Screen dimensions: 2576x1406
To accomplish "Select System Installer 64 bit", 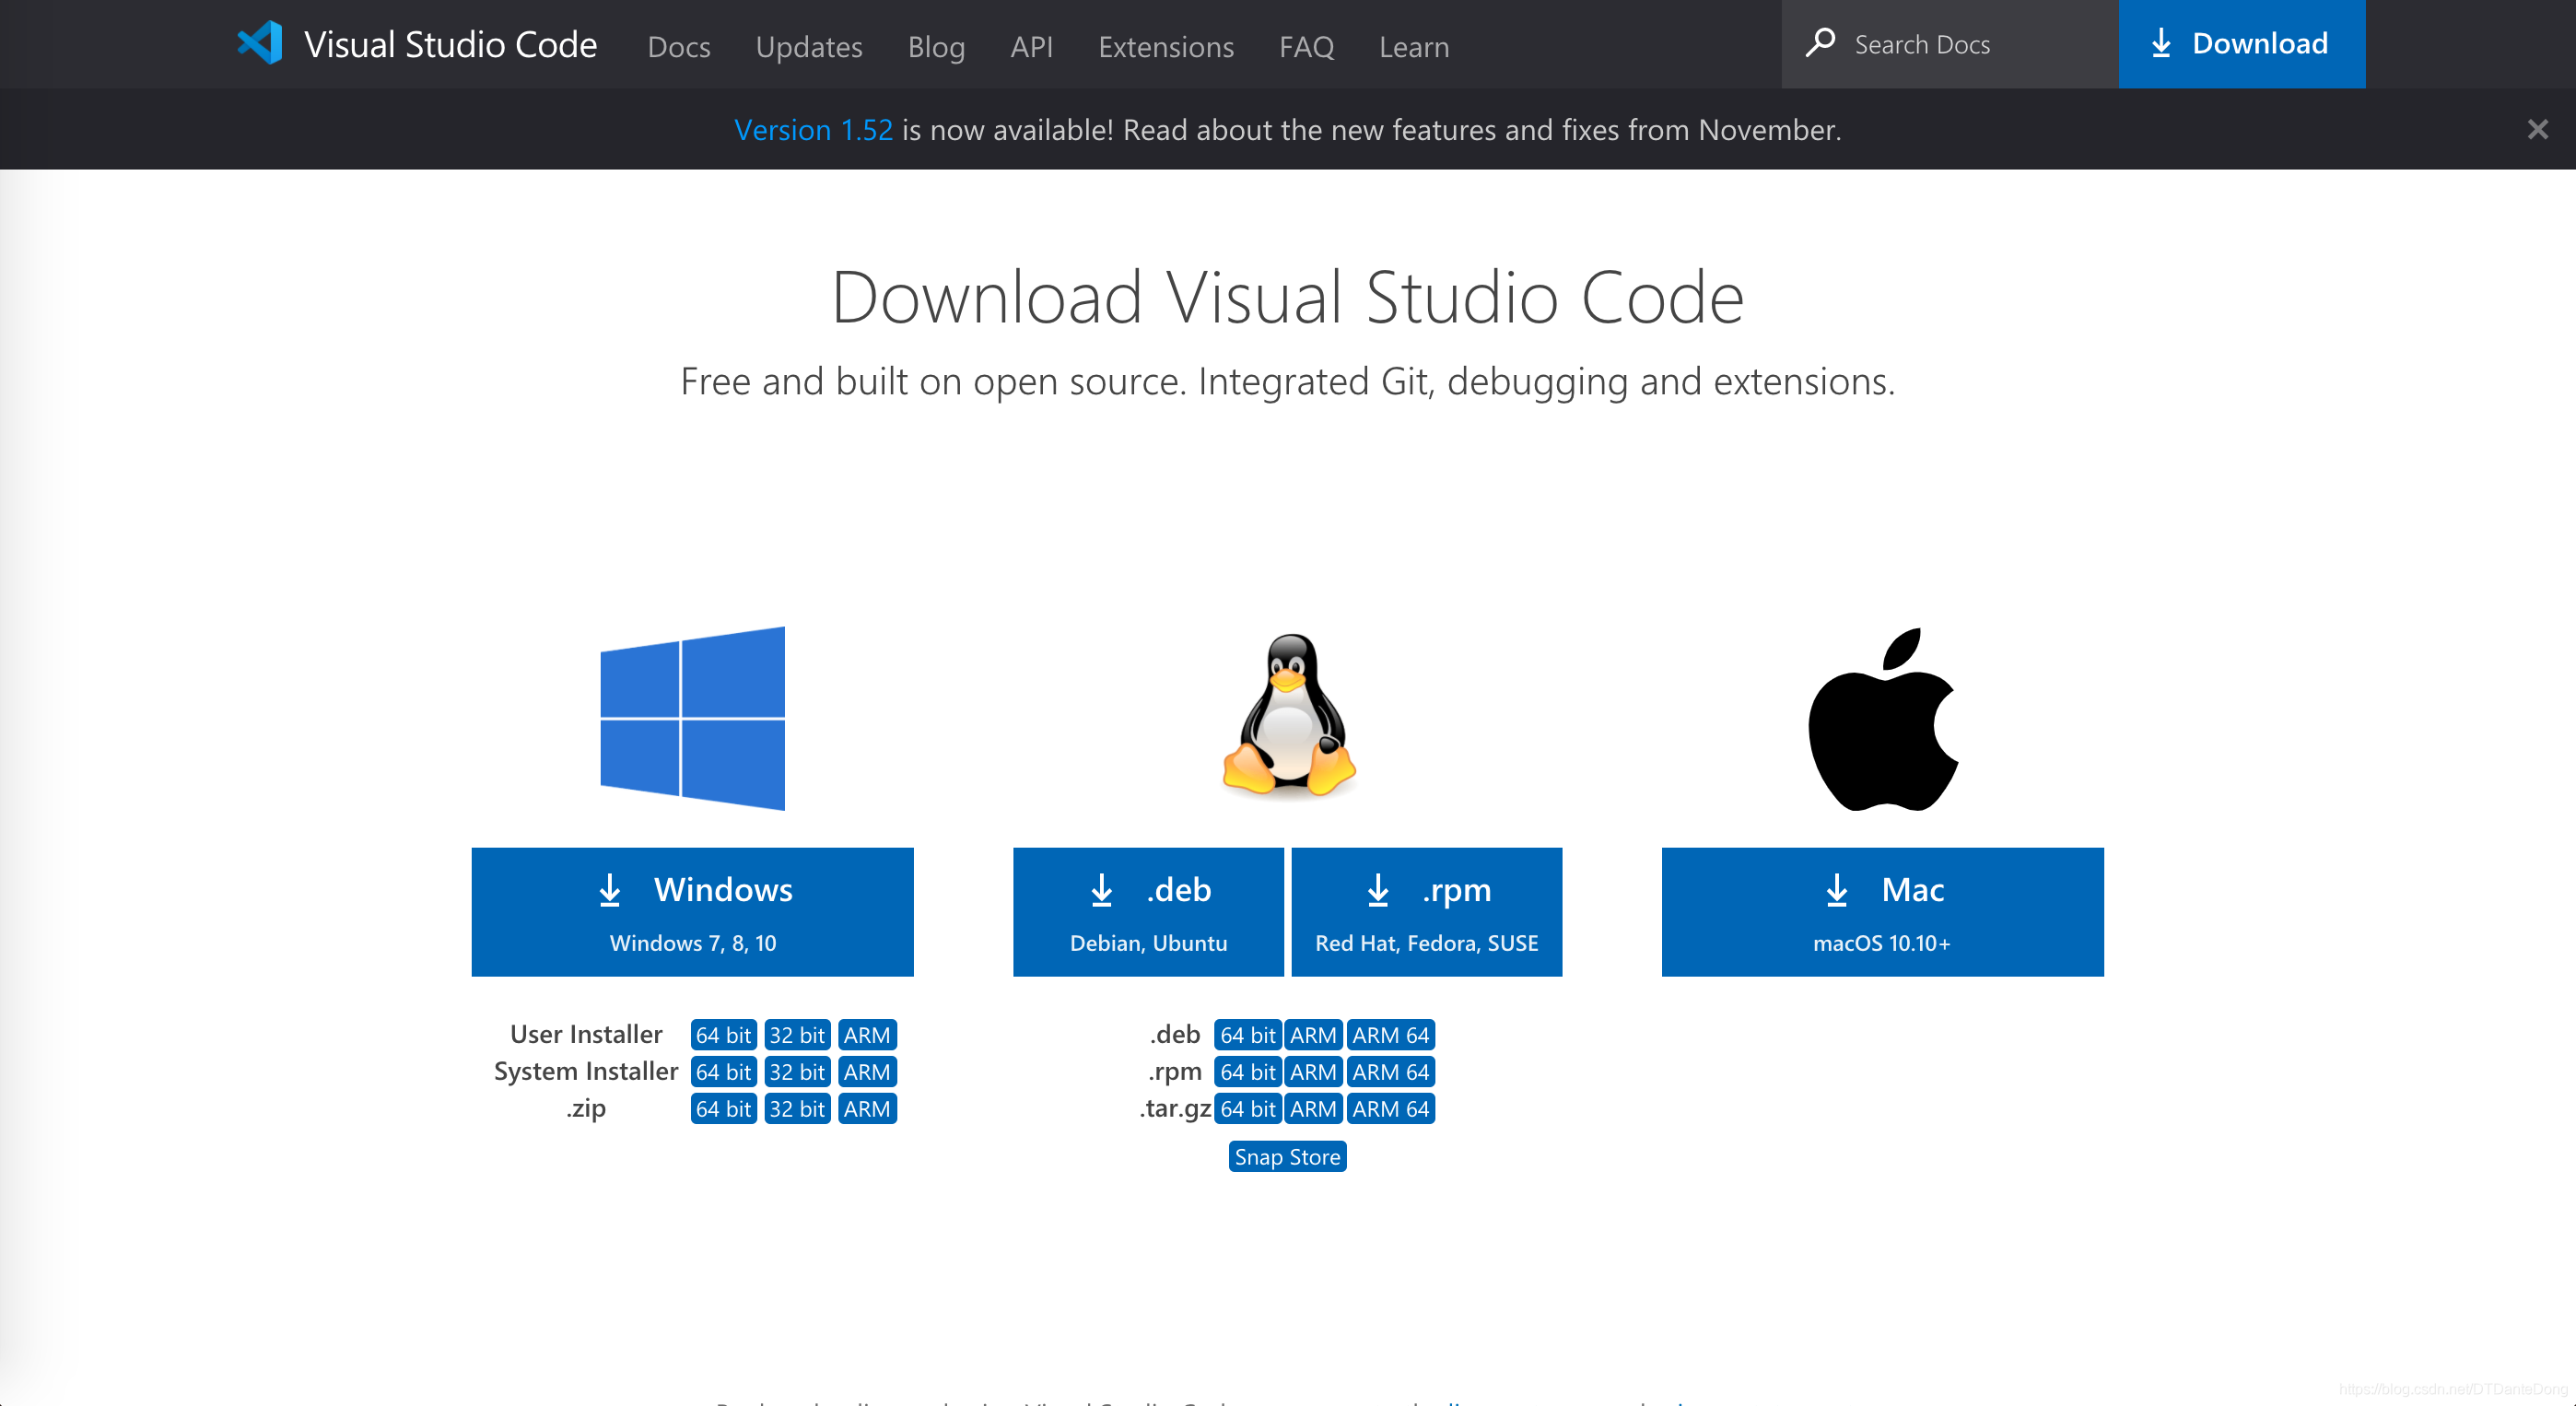I will tap(723, 1072).
